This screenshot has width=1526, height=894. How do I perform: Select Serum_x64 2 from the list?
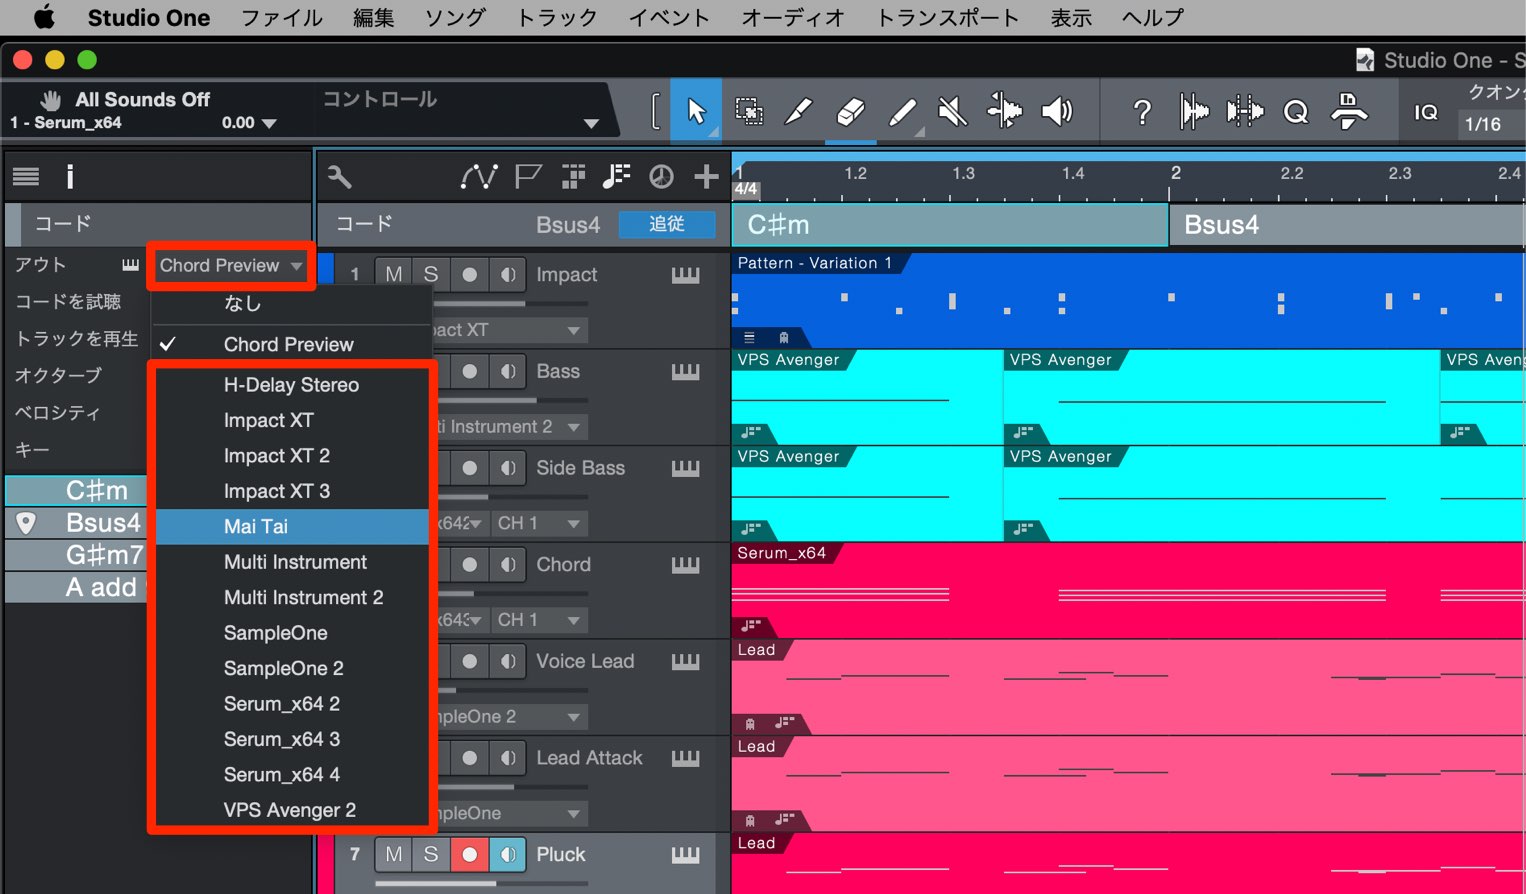(x=292, y=704)
